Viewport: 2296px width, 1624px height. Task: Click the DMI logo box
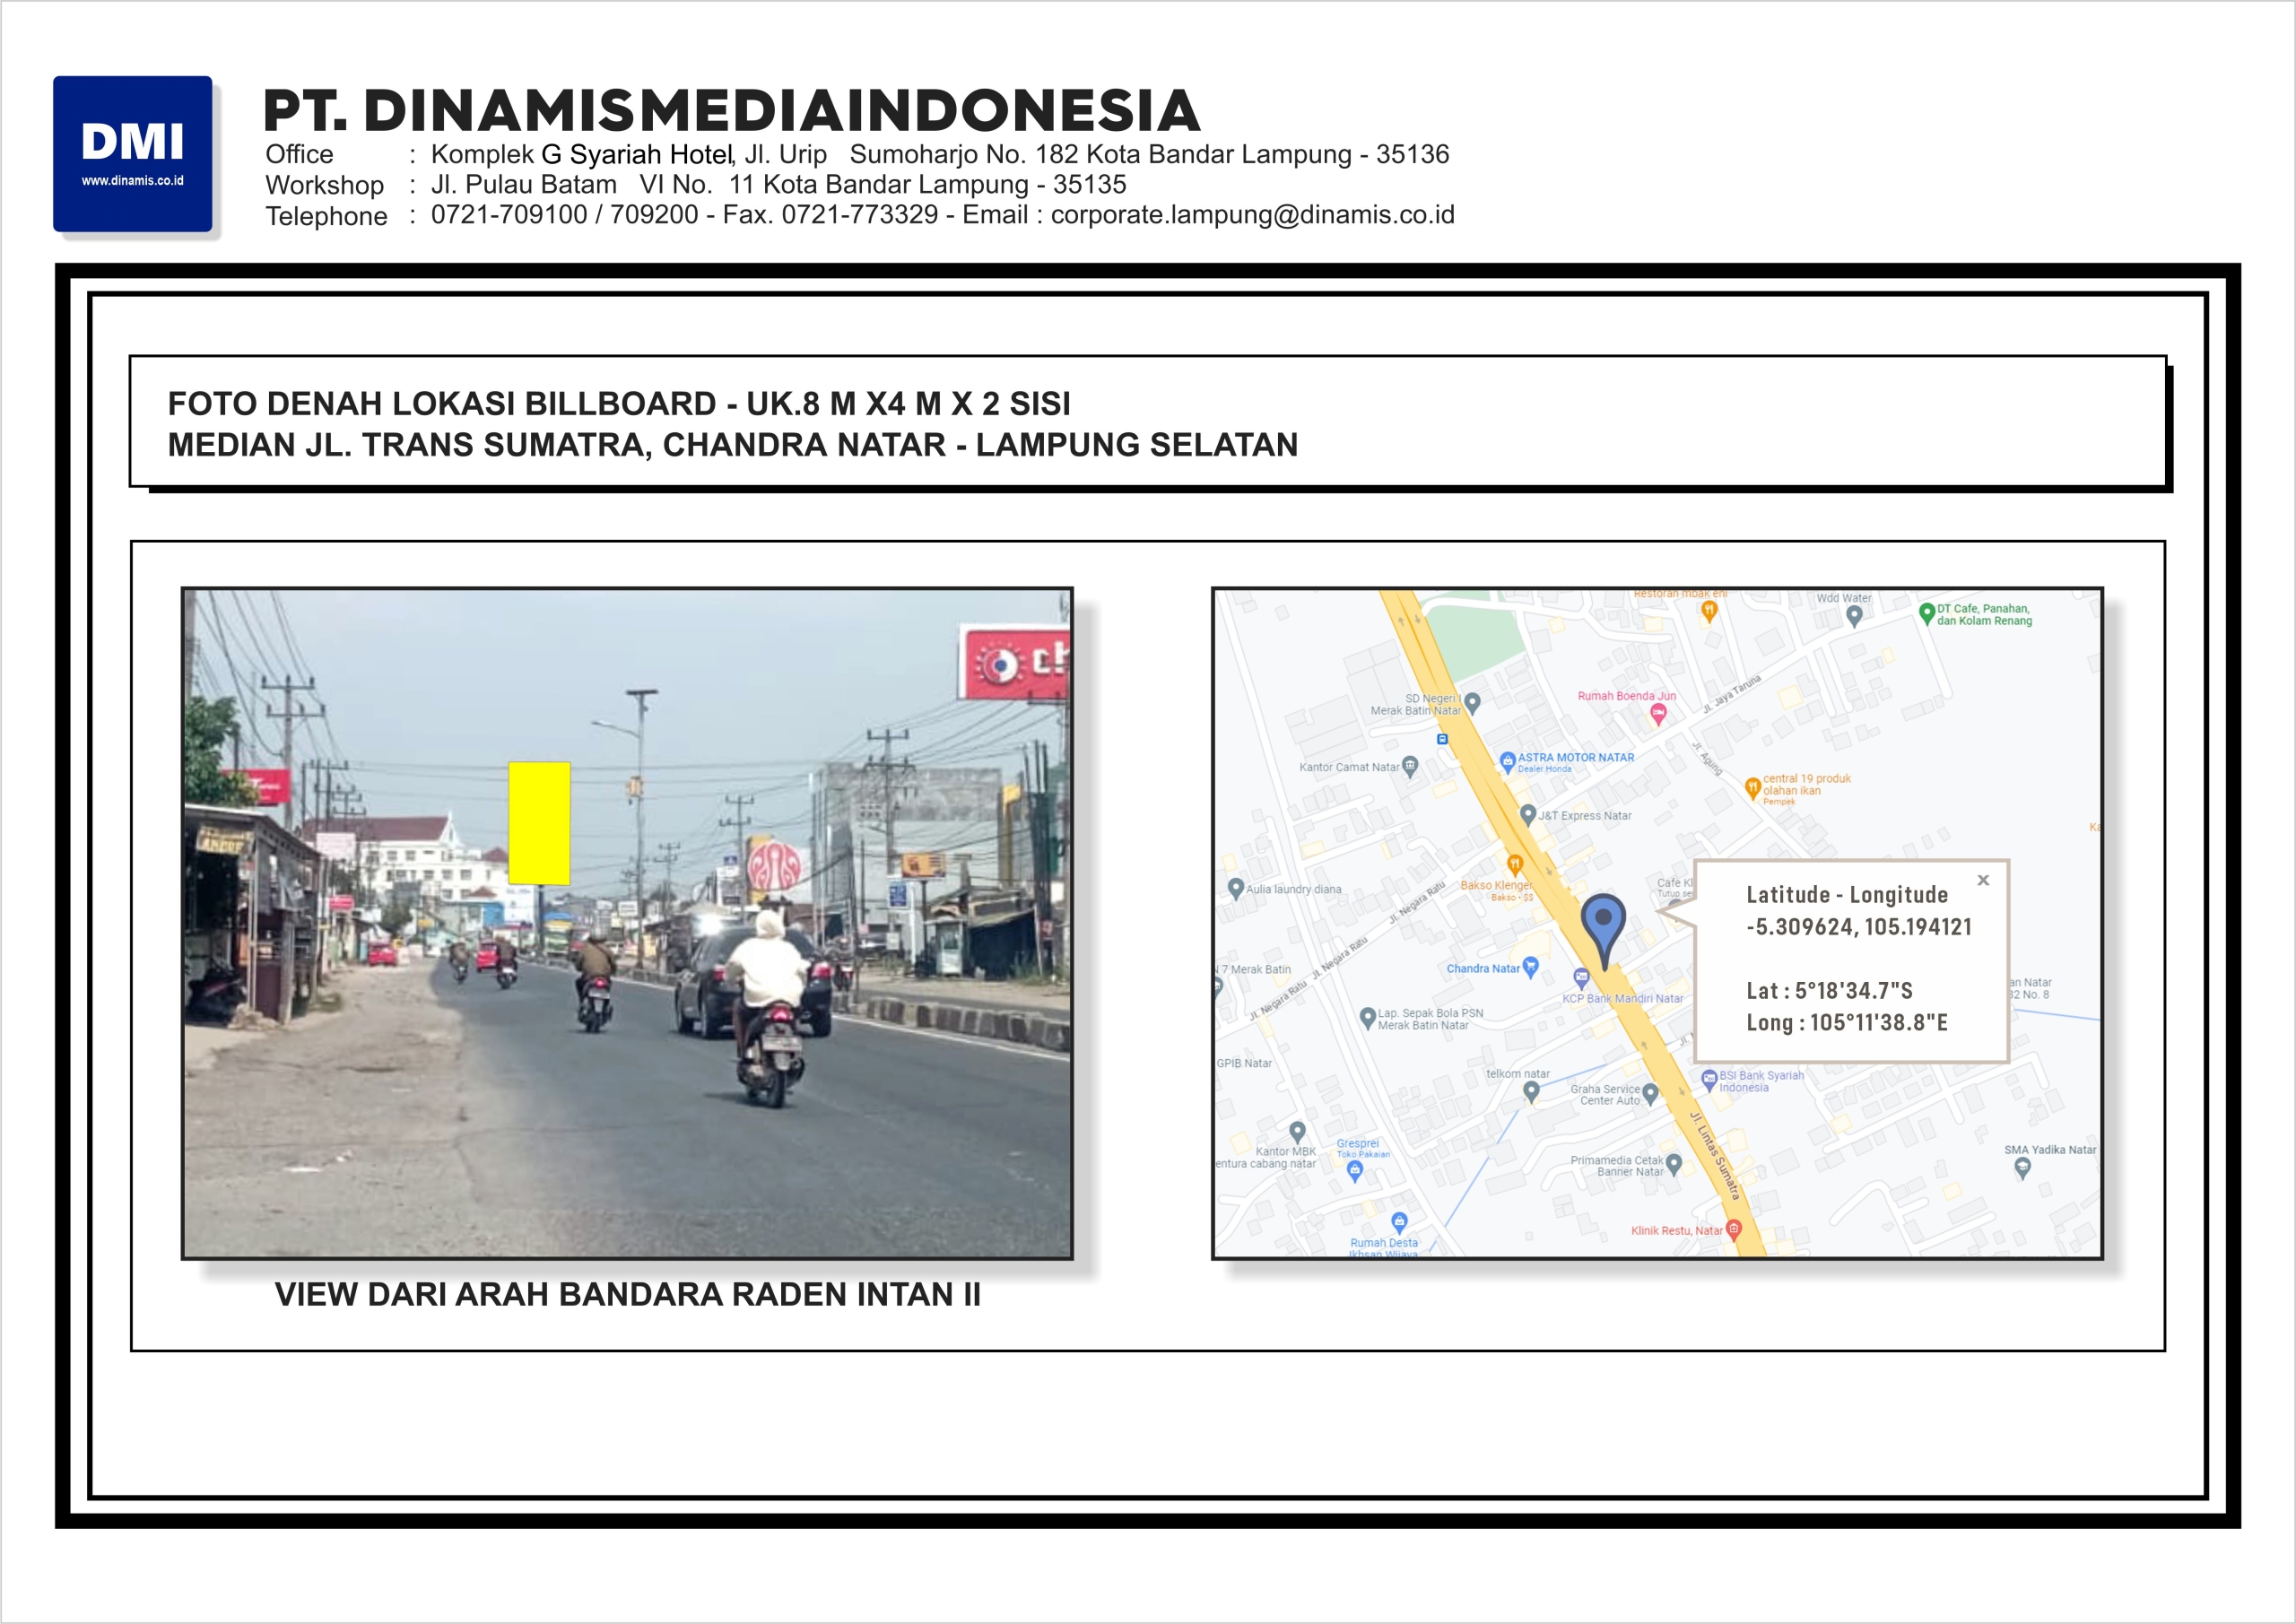point(133,153)
